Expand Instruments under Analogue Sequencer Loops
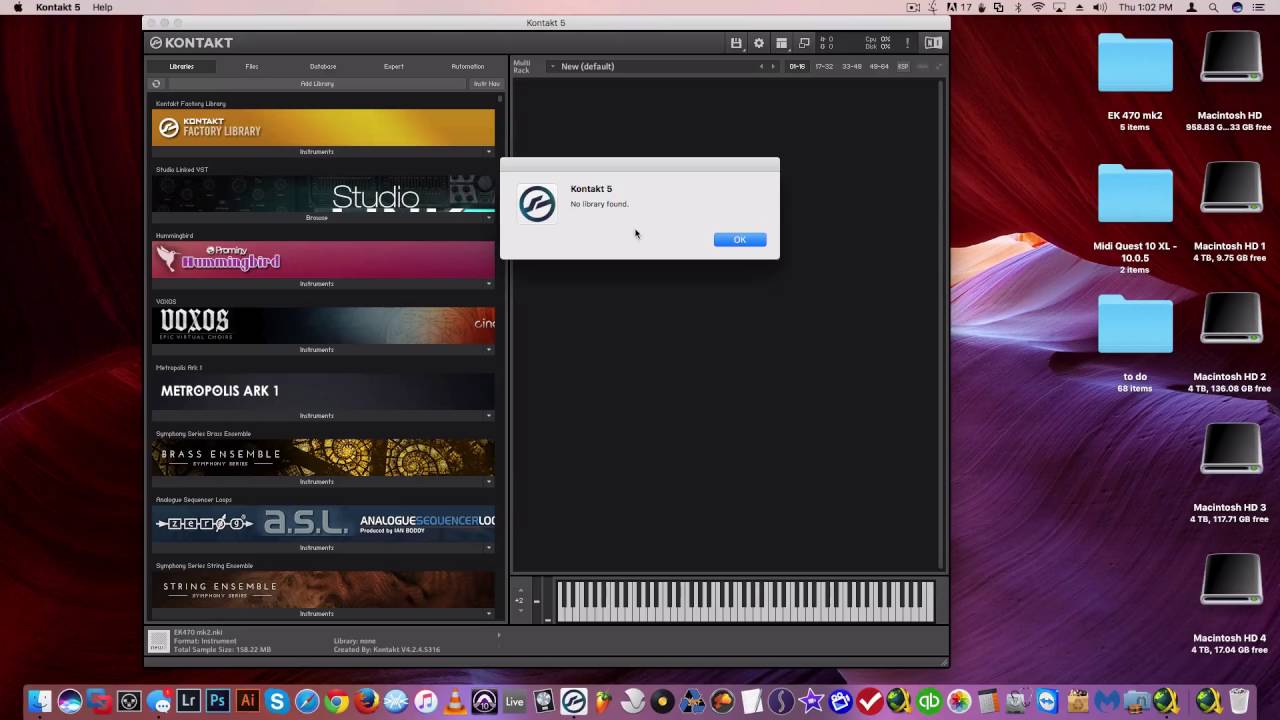Image resolution: width=1280 pixels, height=720 pixels. coord(323,547)
